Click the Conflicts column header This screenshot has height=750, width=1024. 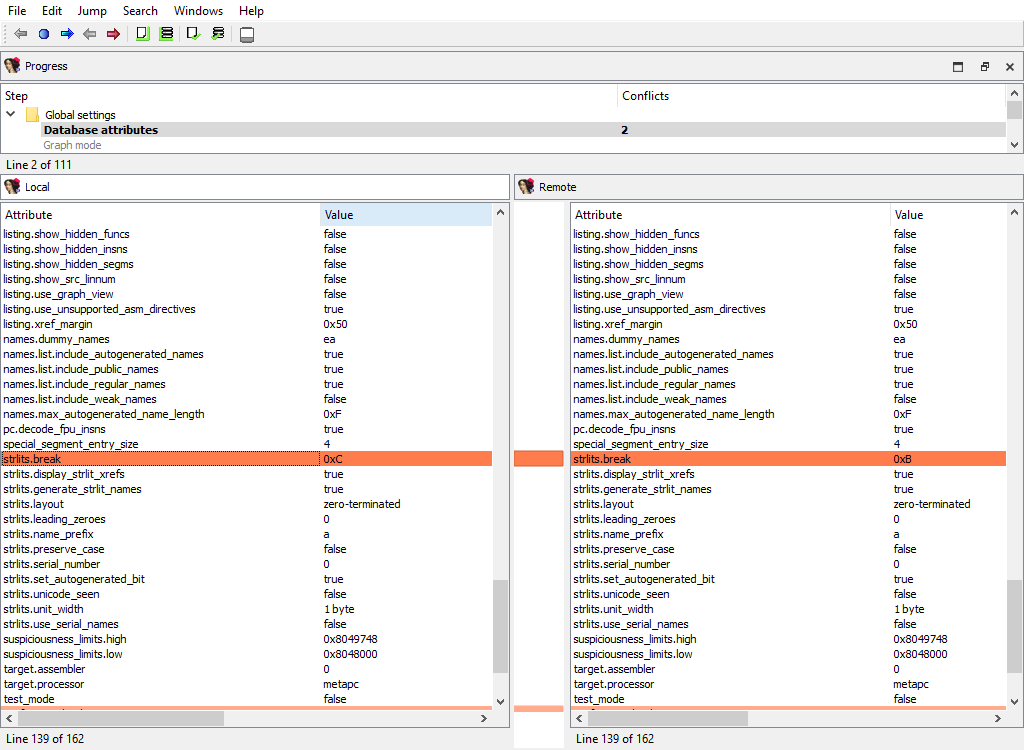[x=645, y=96]
